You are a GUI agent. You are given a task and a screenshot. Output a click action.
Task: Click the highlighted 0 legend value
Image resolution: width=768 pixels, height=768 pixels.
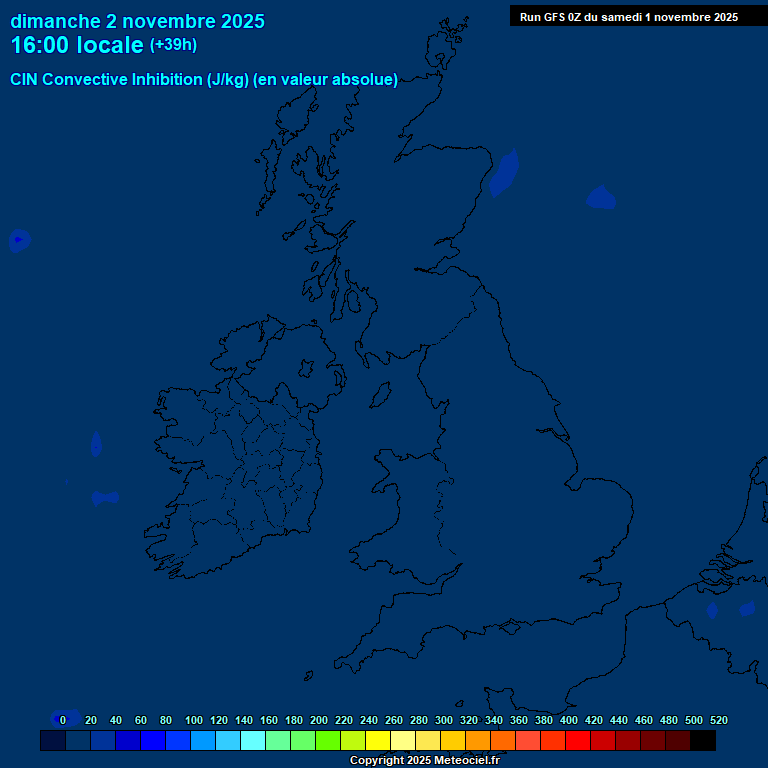[63, 720]
